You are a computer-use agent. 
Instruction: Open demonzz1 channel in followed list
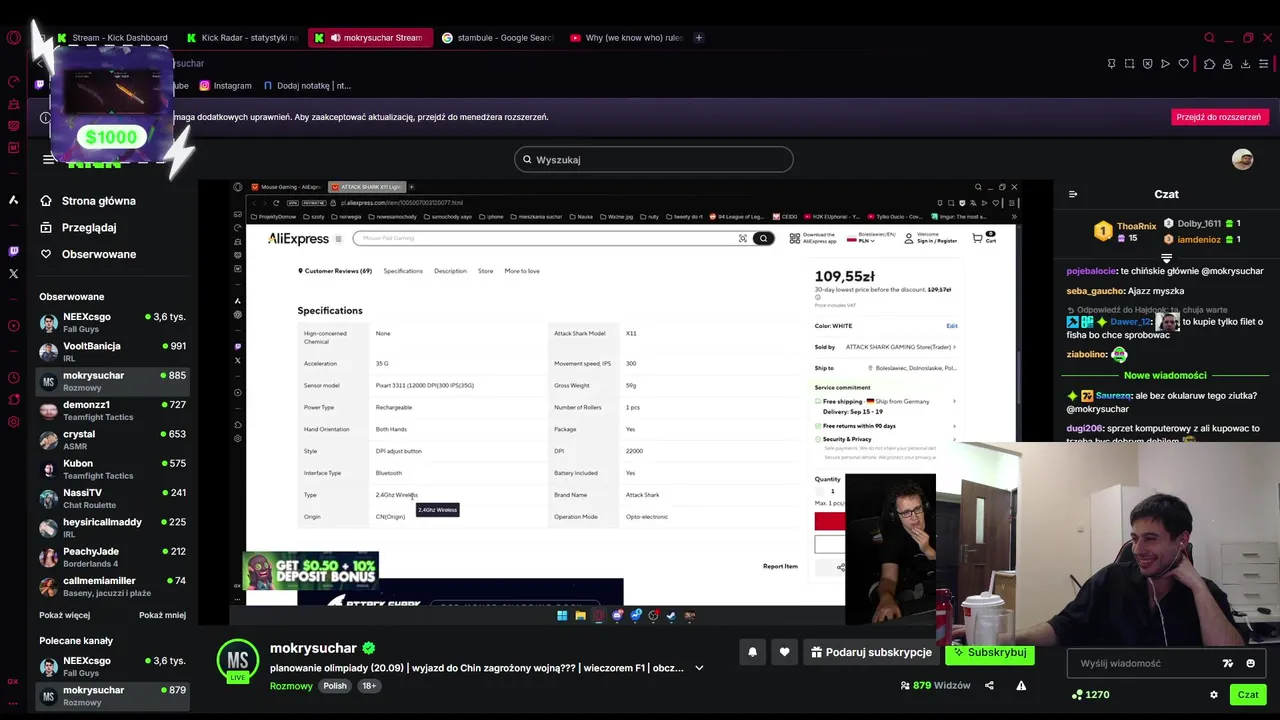point(112,410)
